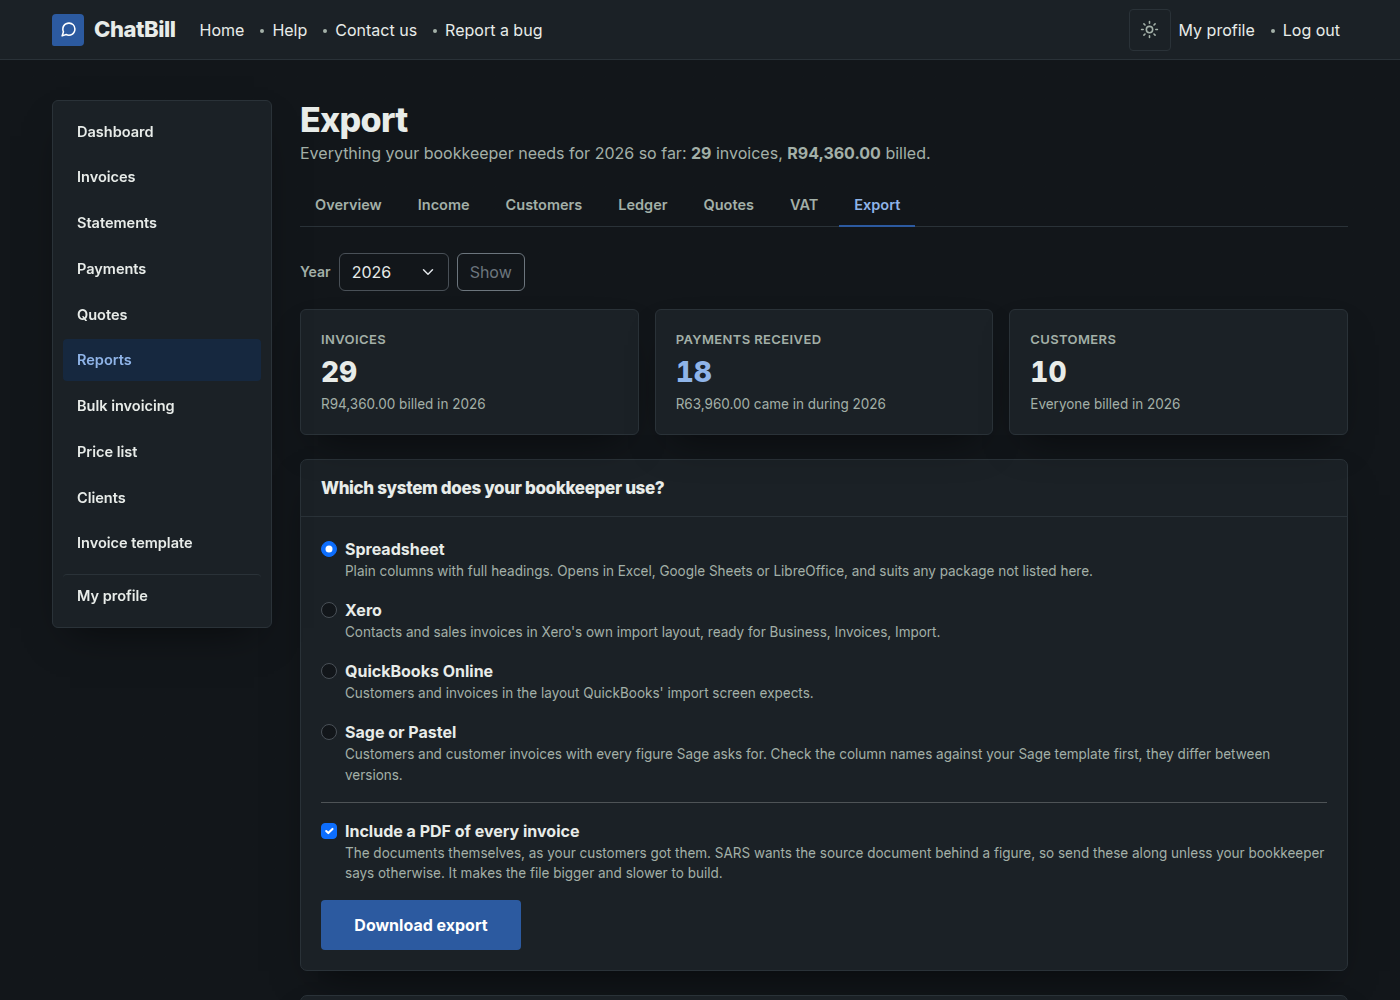1400x1000 pixels.
Task: Click the ChatBill speech-bubble logo icon
Action: (68, 30)
